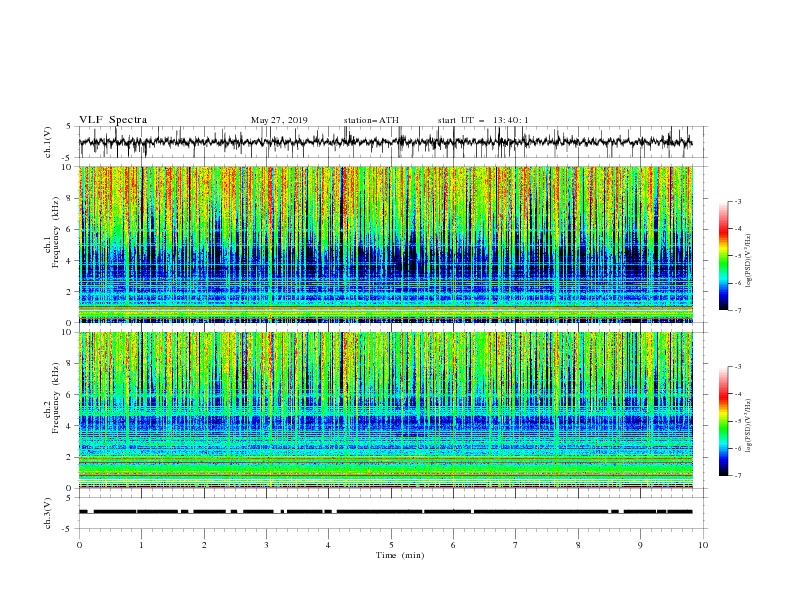This screenshot has width=792, height=612.
Task: Click the "station=ATH" header label
Action: [371, 120]
